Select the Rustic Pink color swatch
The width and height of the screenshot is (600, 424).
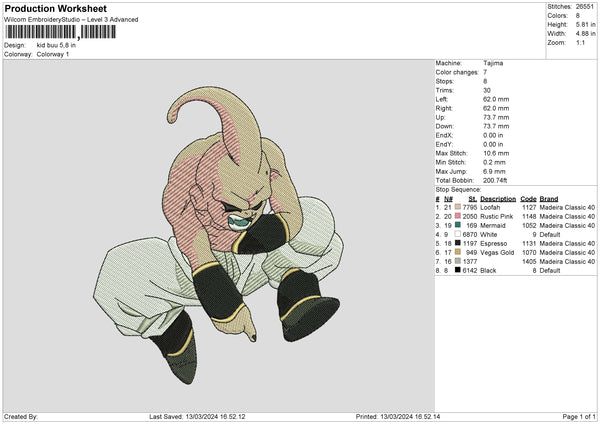pyautogui.click(x=457, y=215)
